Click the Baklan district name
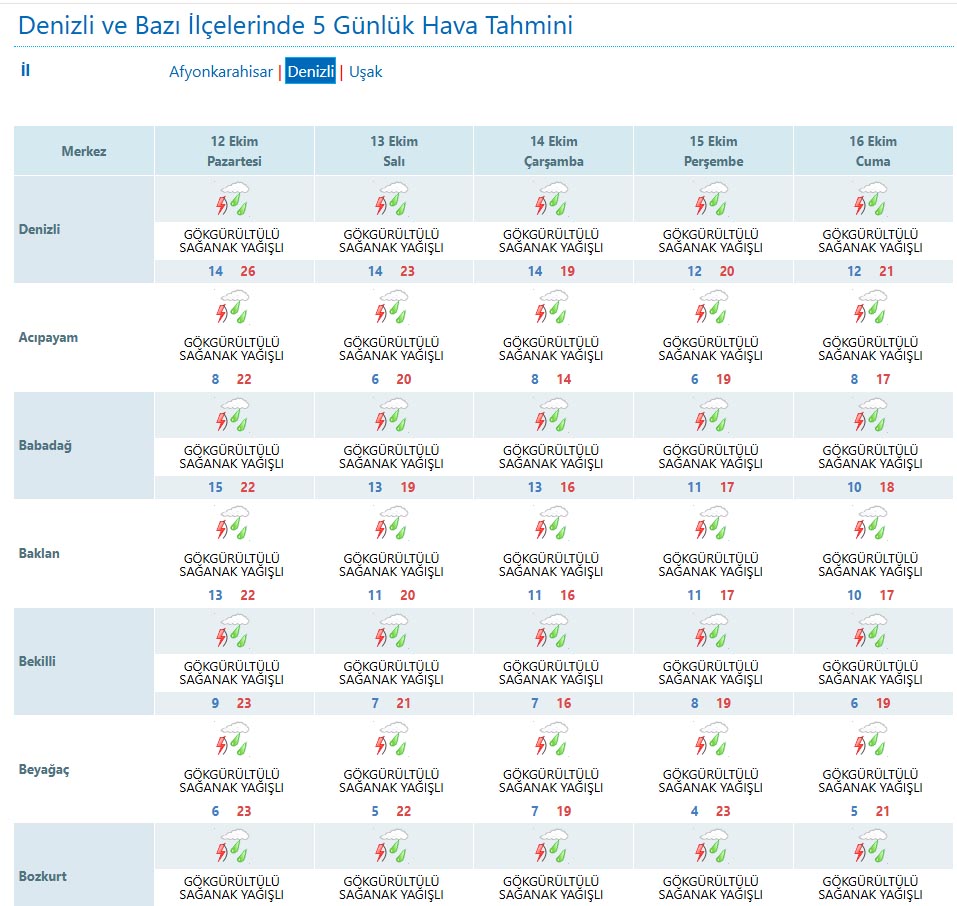Image resolution: width=957 pixels, height=906 pixels. (x=39, y=554)
